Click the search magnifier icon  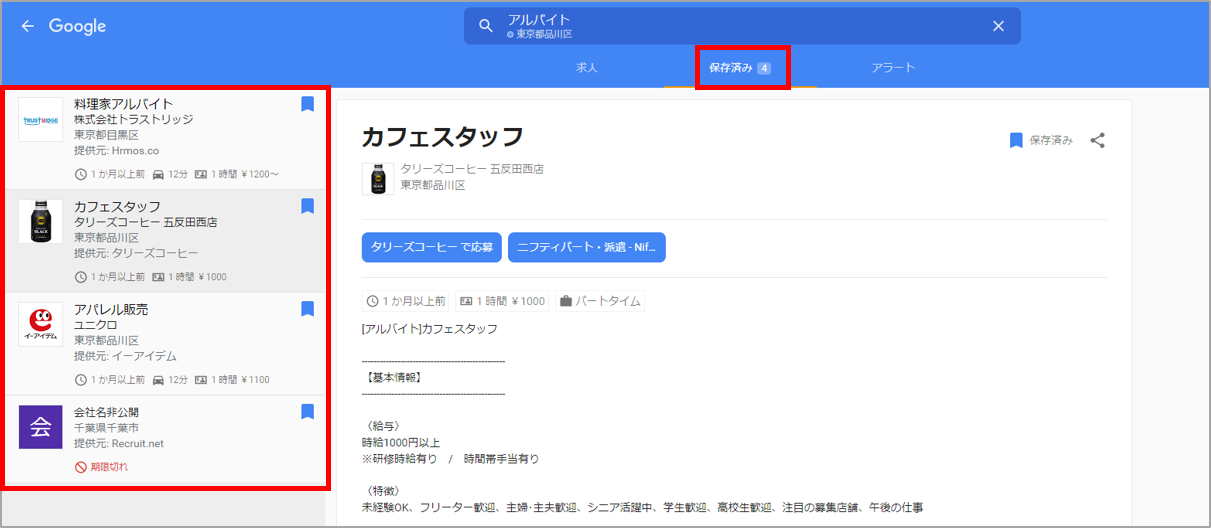tap(486, 26)
